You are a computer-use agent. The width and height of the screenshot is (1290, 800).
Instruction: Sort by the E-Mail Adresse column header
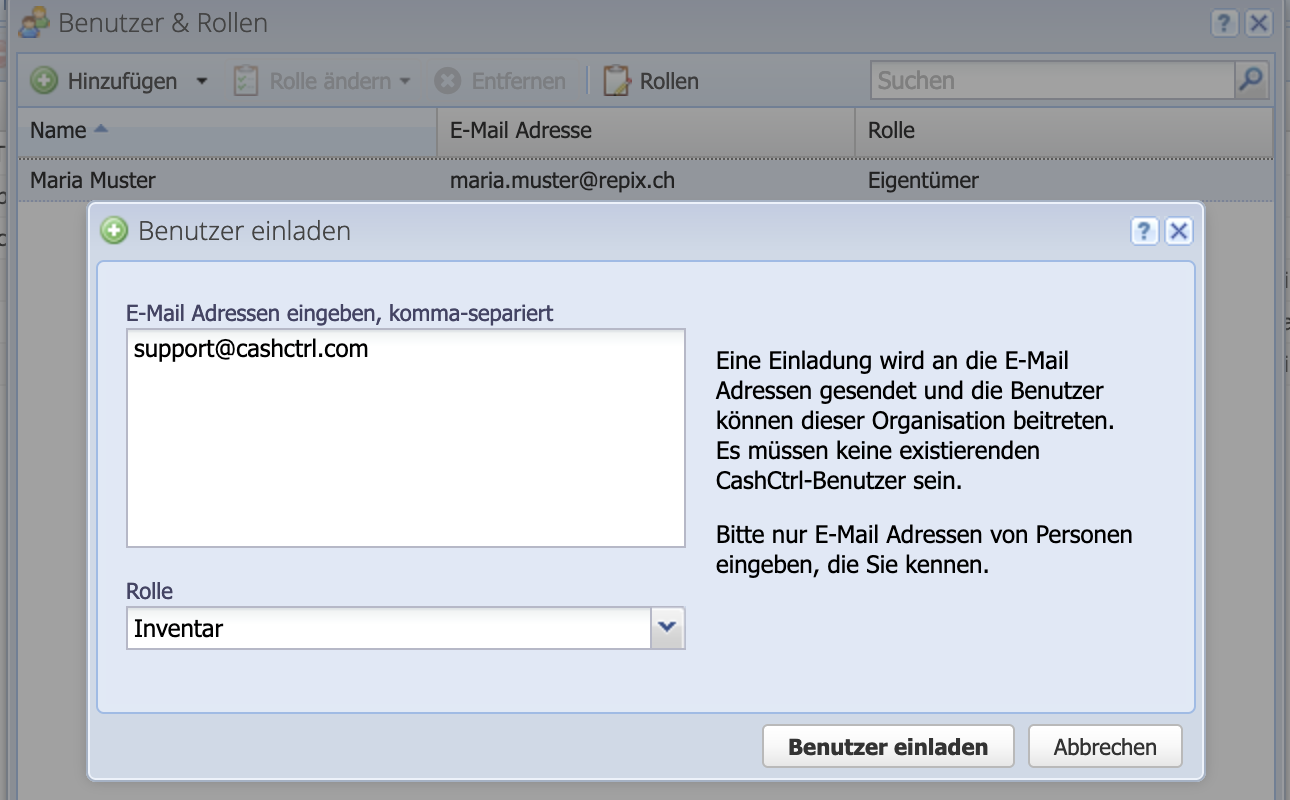click(x=520, y=130)
